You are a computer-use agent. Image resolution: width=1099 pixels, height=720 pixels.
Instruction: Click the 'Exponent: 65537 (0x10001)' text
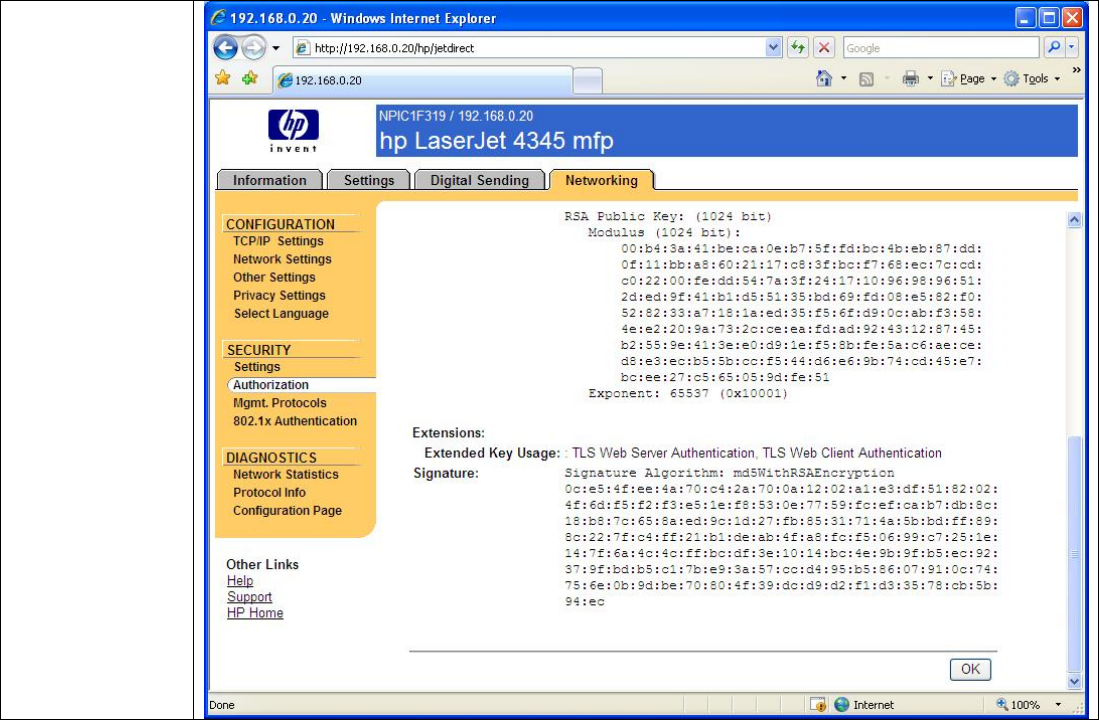coord(688,393)
